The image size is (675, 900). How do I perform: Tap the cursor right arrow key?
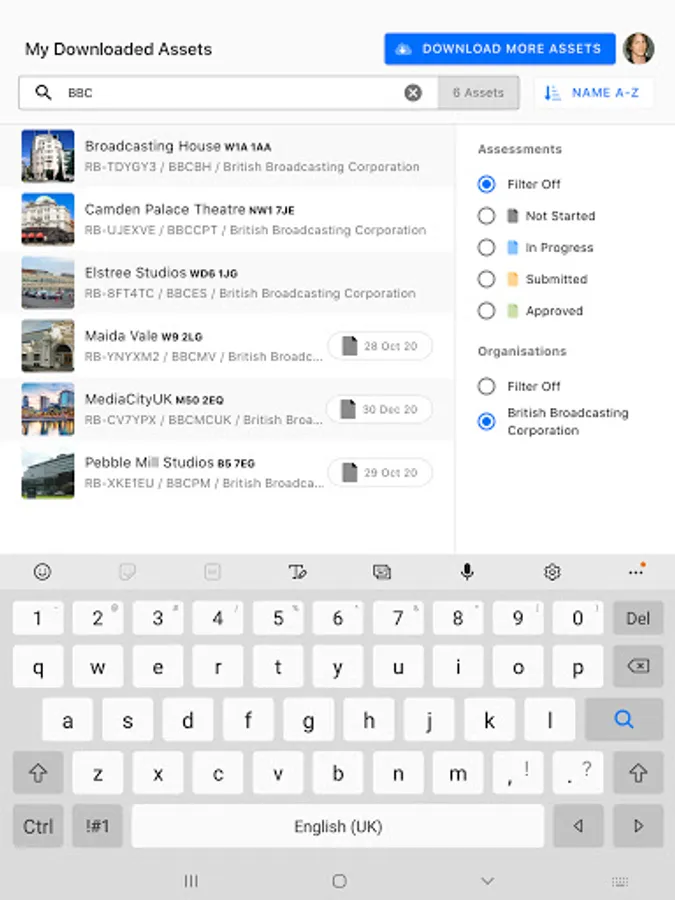[x=638, y=826]
